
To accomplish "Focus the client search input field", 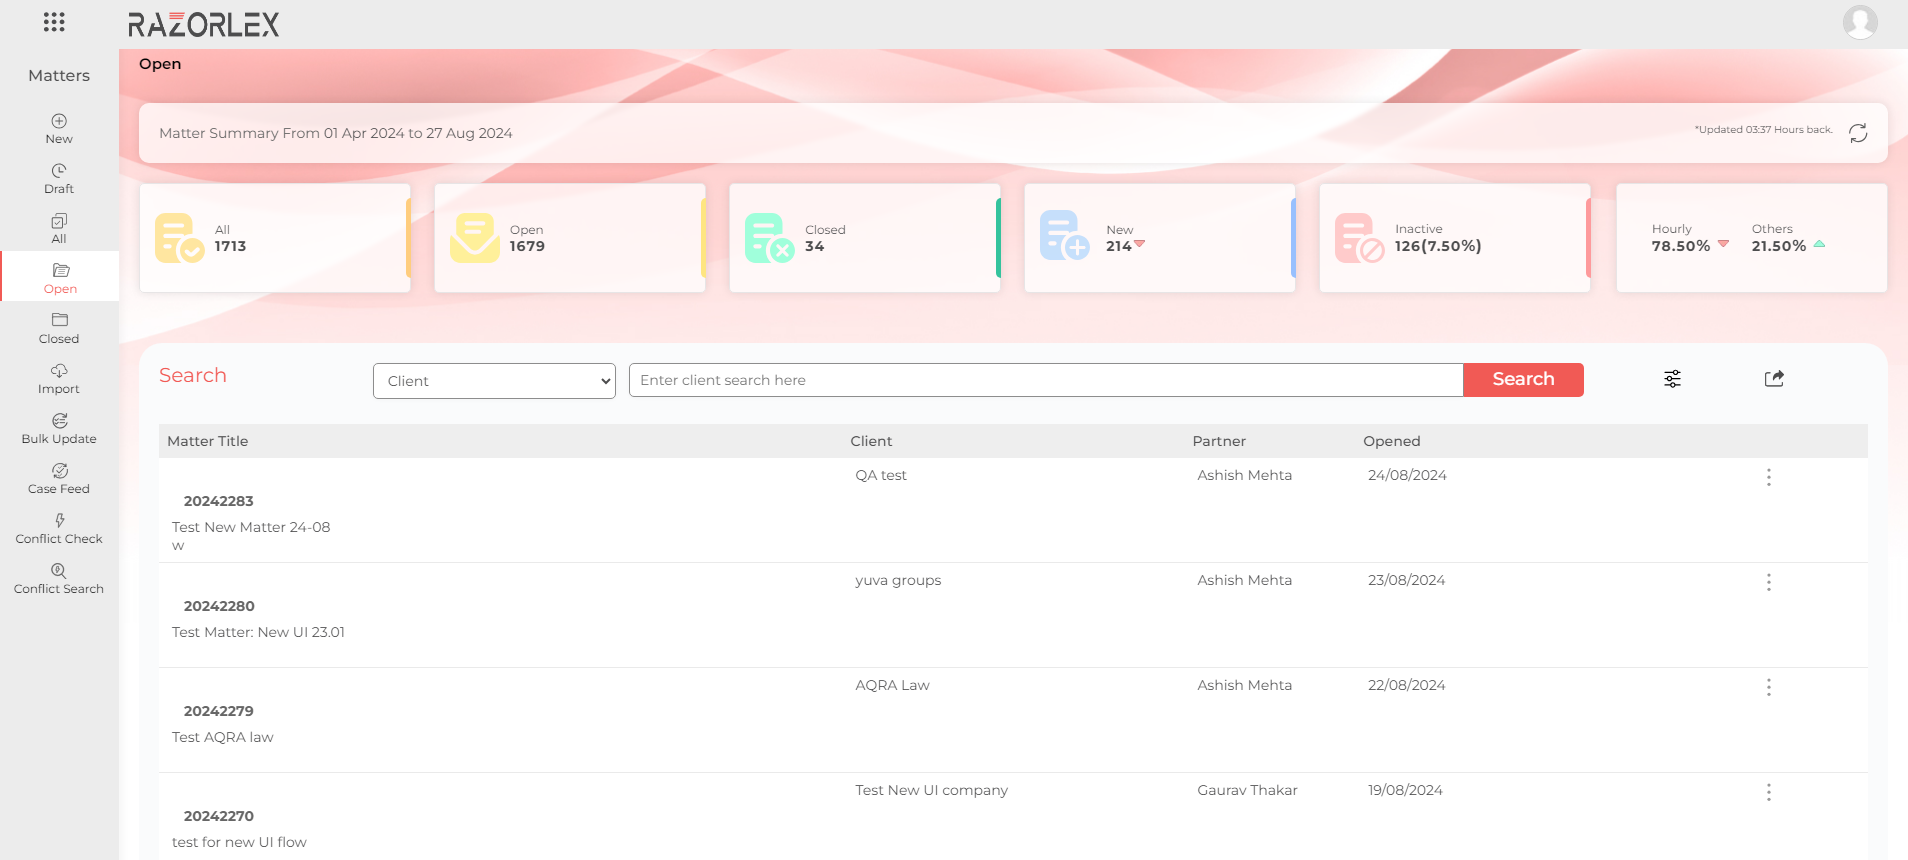I will [1046, 380].
